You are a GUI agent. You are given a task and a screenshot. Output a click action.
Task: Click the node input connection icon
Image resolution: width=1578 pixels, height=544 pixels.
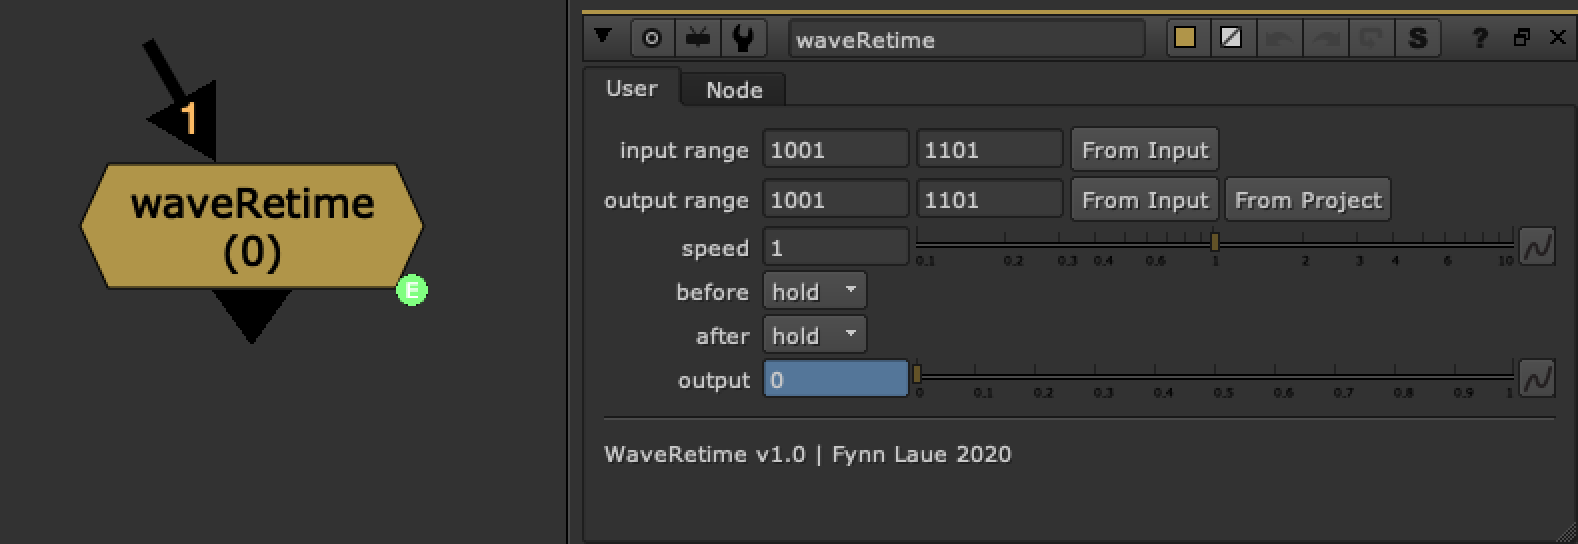coord(697,39)
